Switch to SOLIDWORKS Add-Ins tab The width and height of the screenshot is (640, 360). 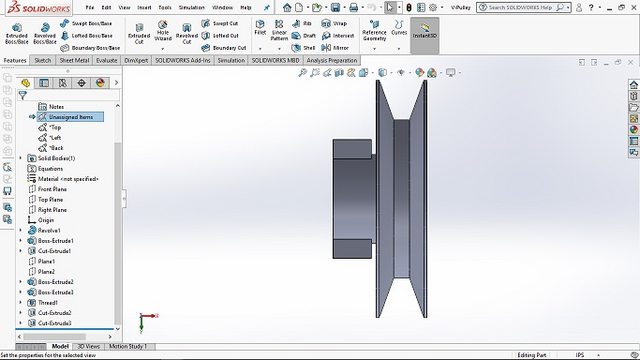[183, 60]
